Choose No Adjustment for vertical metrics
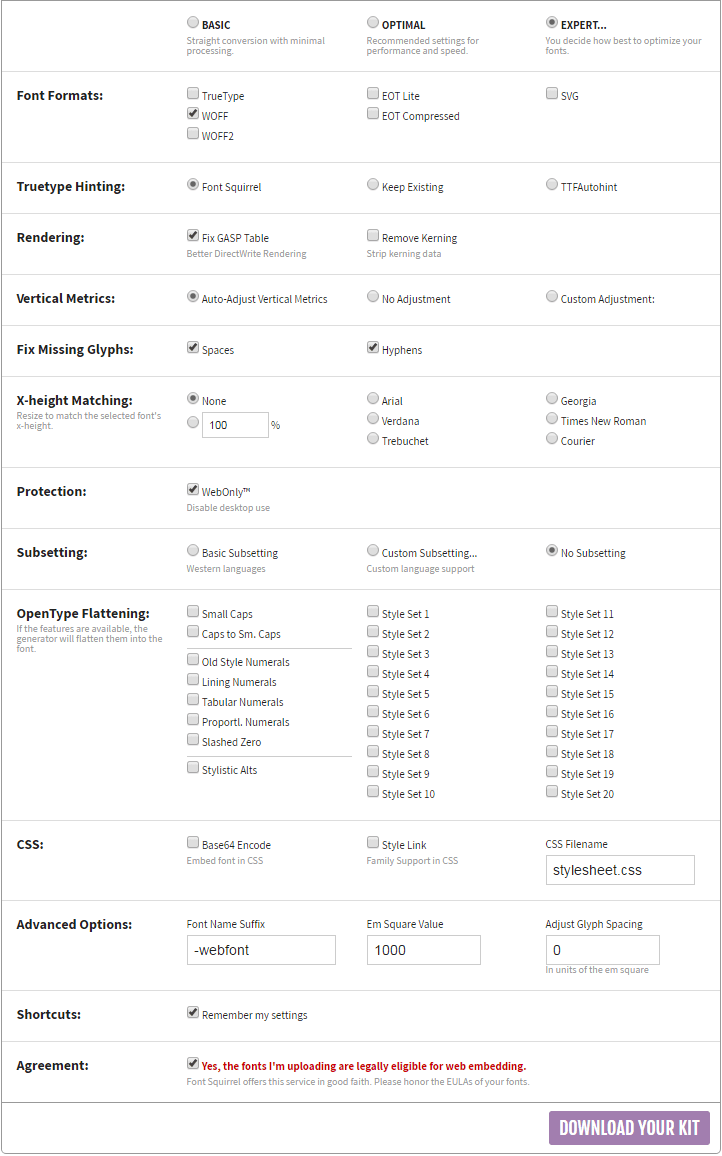Image resolution: width=722 pixels, height=1156 pixels. 372,296
